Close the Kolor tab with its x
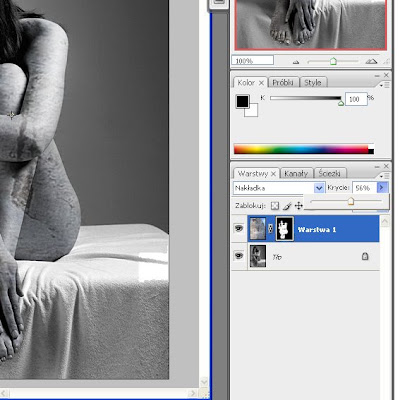Image resolution: width=400 pixels, height=400 pixels. (261, 83)
